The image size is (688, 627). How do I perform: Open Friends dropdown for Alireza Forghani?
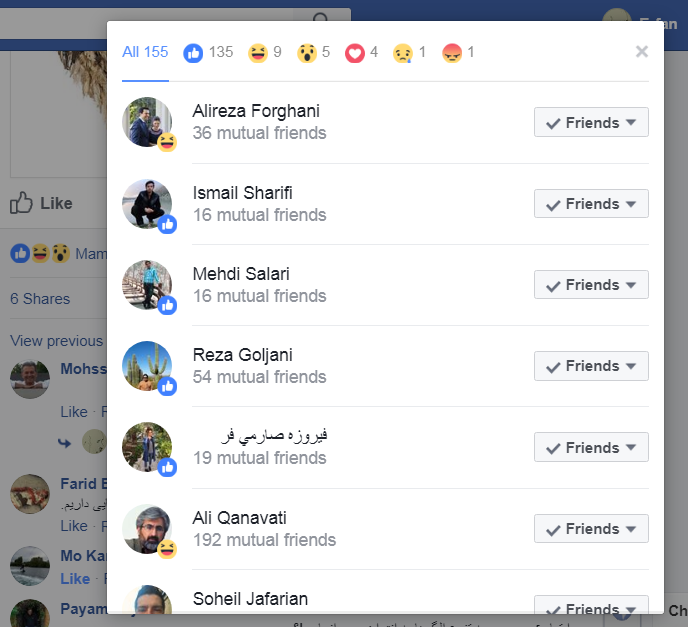coord(591,122)
